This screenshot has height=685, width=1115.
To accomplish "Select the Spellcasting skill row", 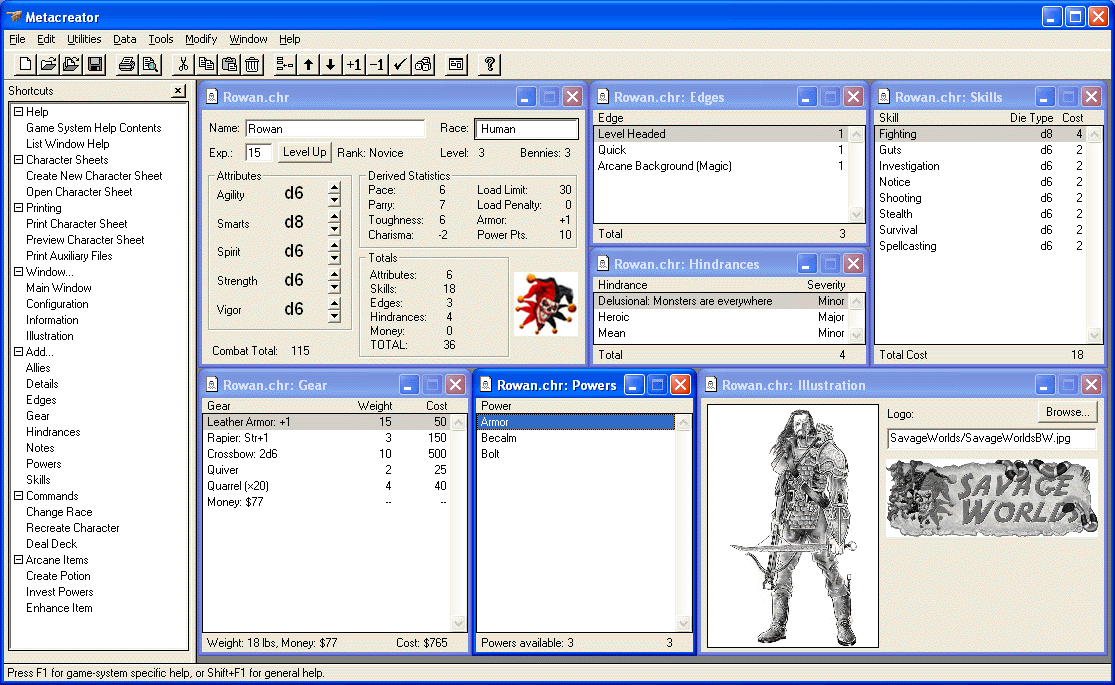I will tap(981, 246).
